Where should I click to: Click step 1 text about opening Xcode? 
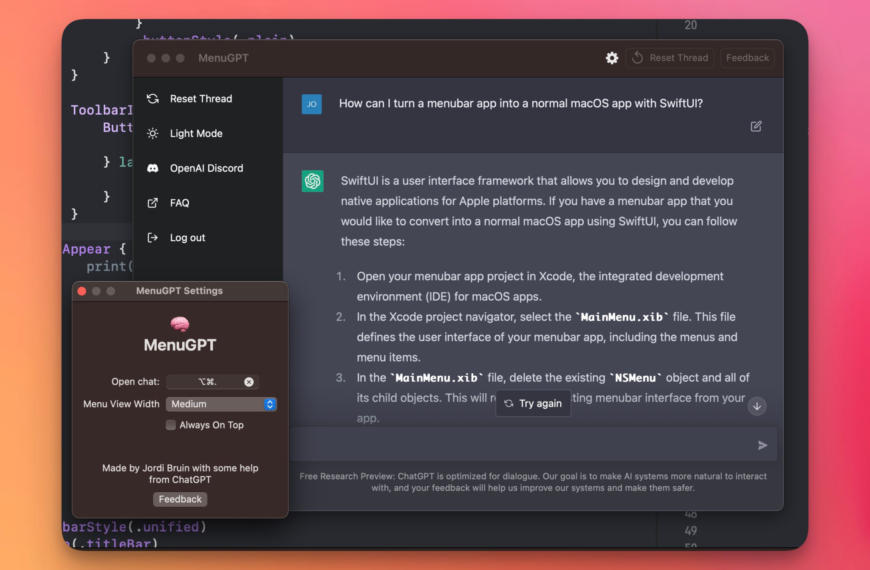pyautogui.click(x=540, y=286)
